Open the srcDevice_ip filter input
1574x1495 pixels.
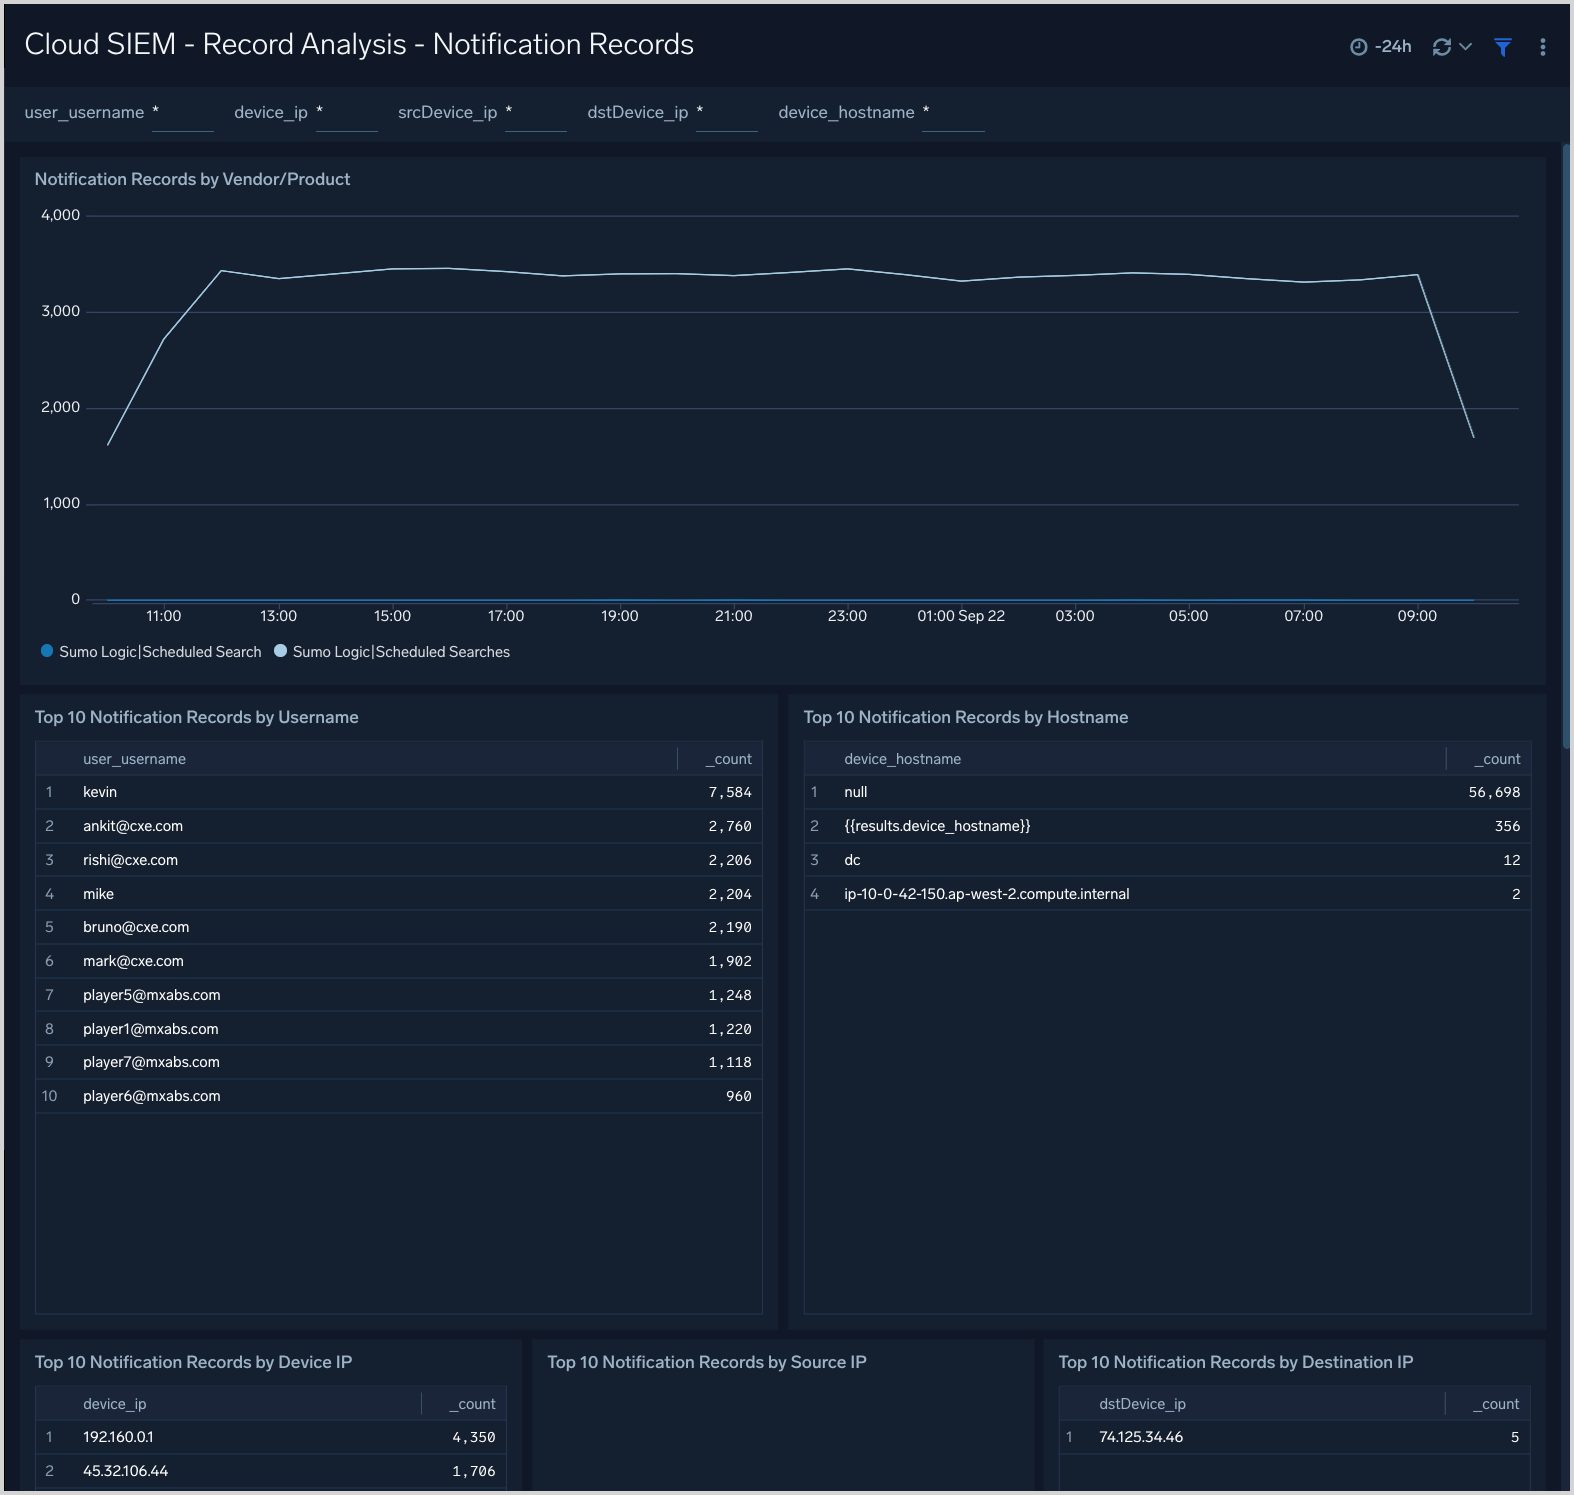535,113
